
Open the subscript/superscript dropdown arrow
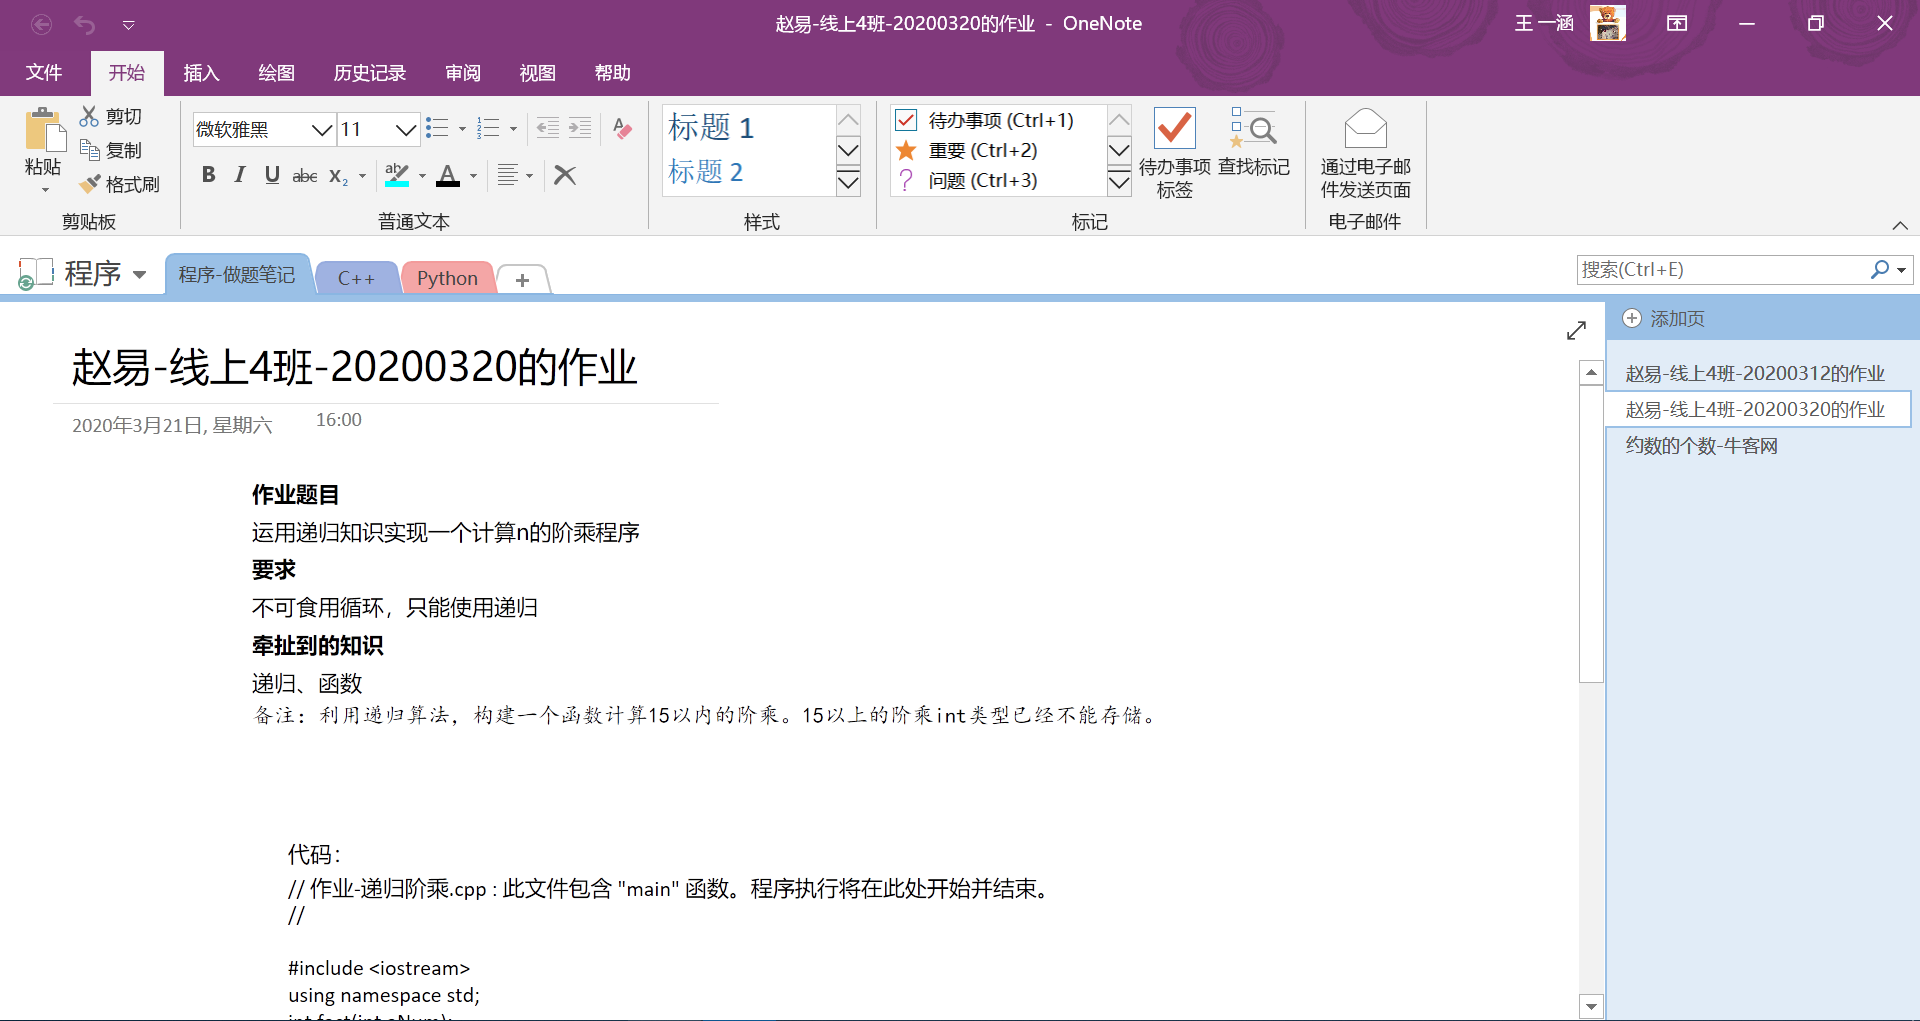coord(362,176)
